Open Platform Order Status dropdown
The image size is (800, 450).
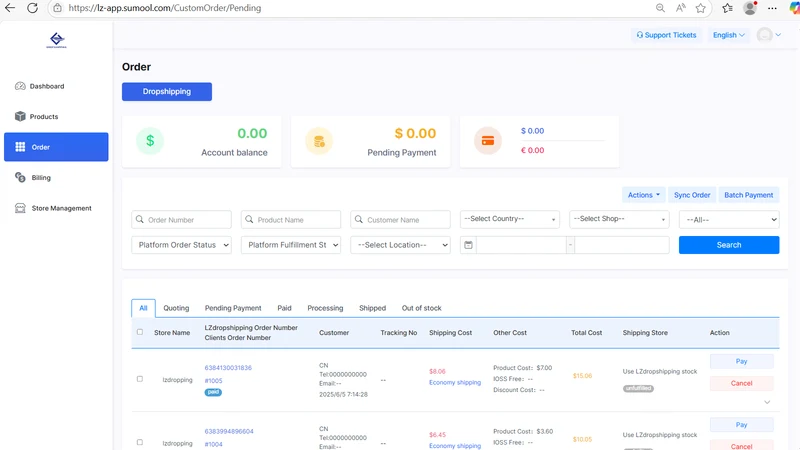(x=182, y=245)
